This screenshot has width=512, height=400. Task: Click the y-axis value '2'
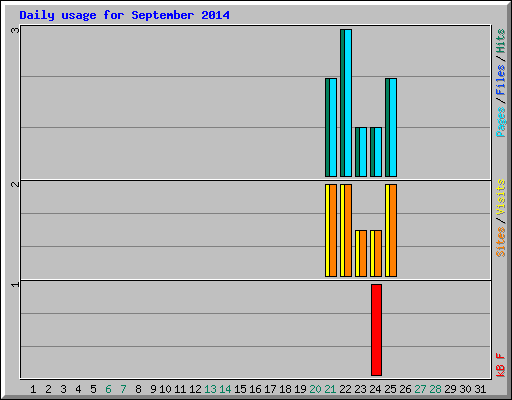click(15, 184)
